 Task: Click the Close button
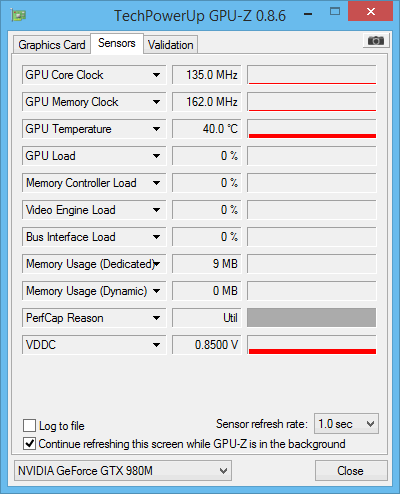[351, 471]
